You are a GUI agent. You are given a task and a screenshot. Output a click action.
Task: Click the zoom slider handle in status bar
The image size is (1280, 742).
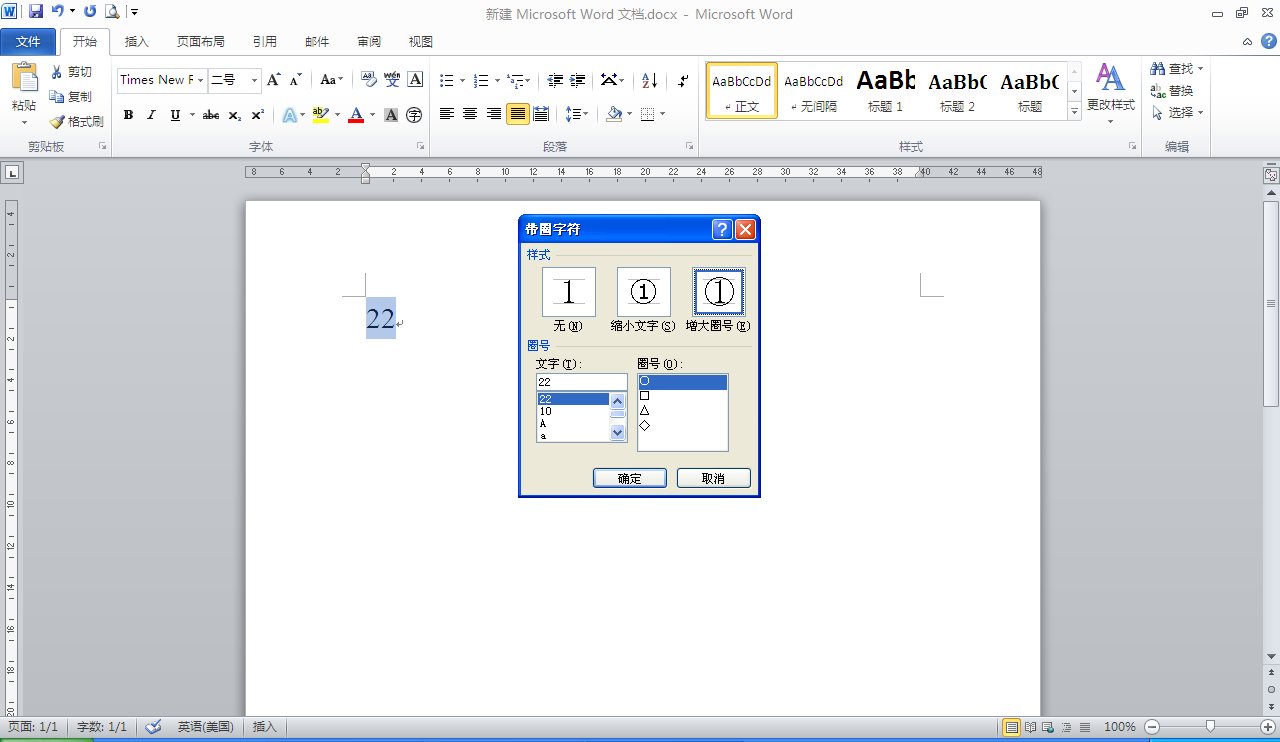[1210, 727]
